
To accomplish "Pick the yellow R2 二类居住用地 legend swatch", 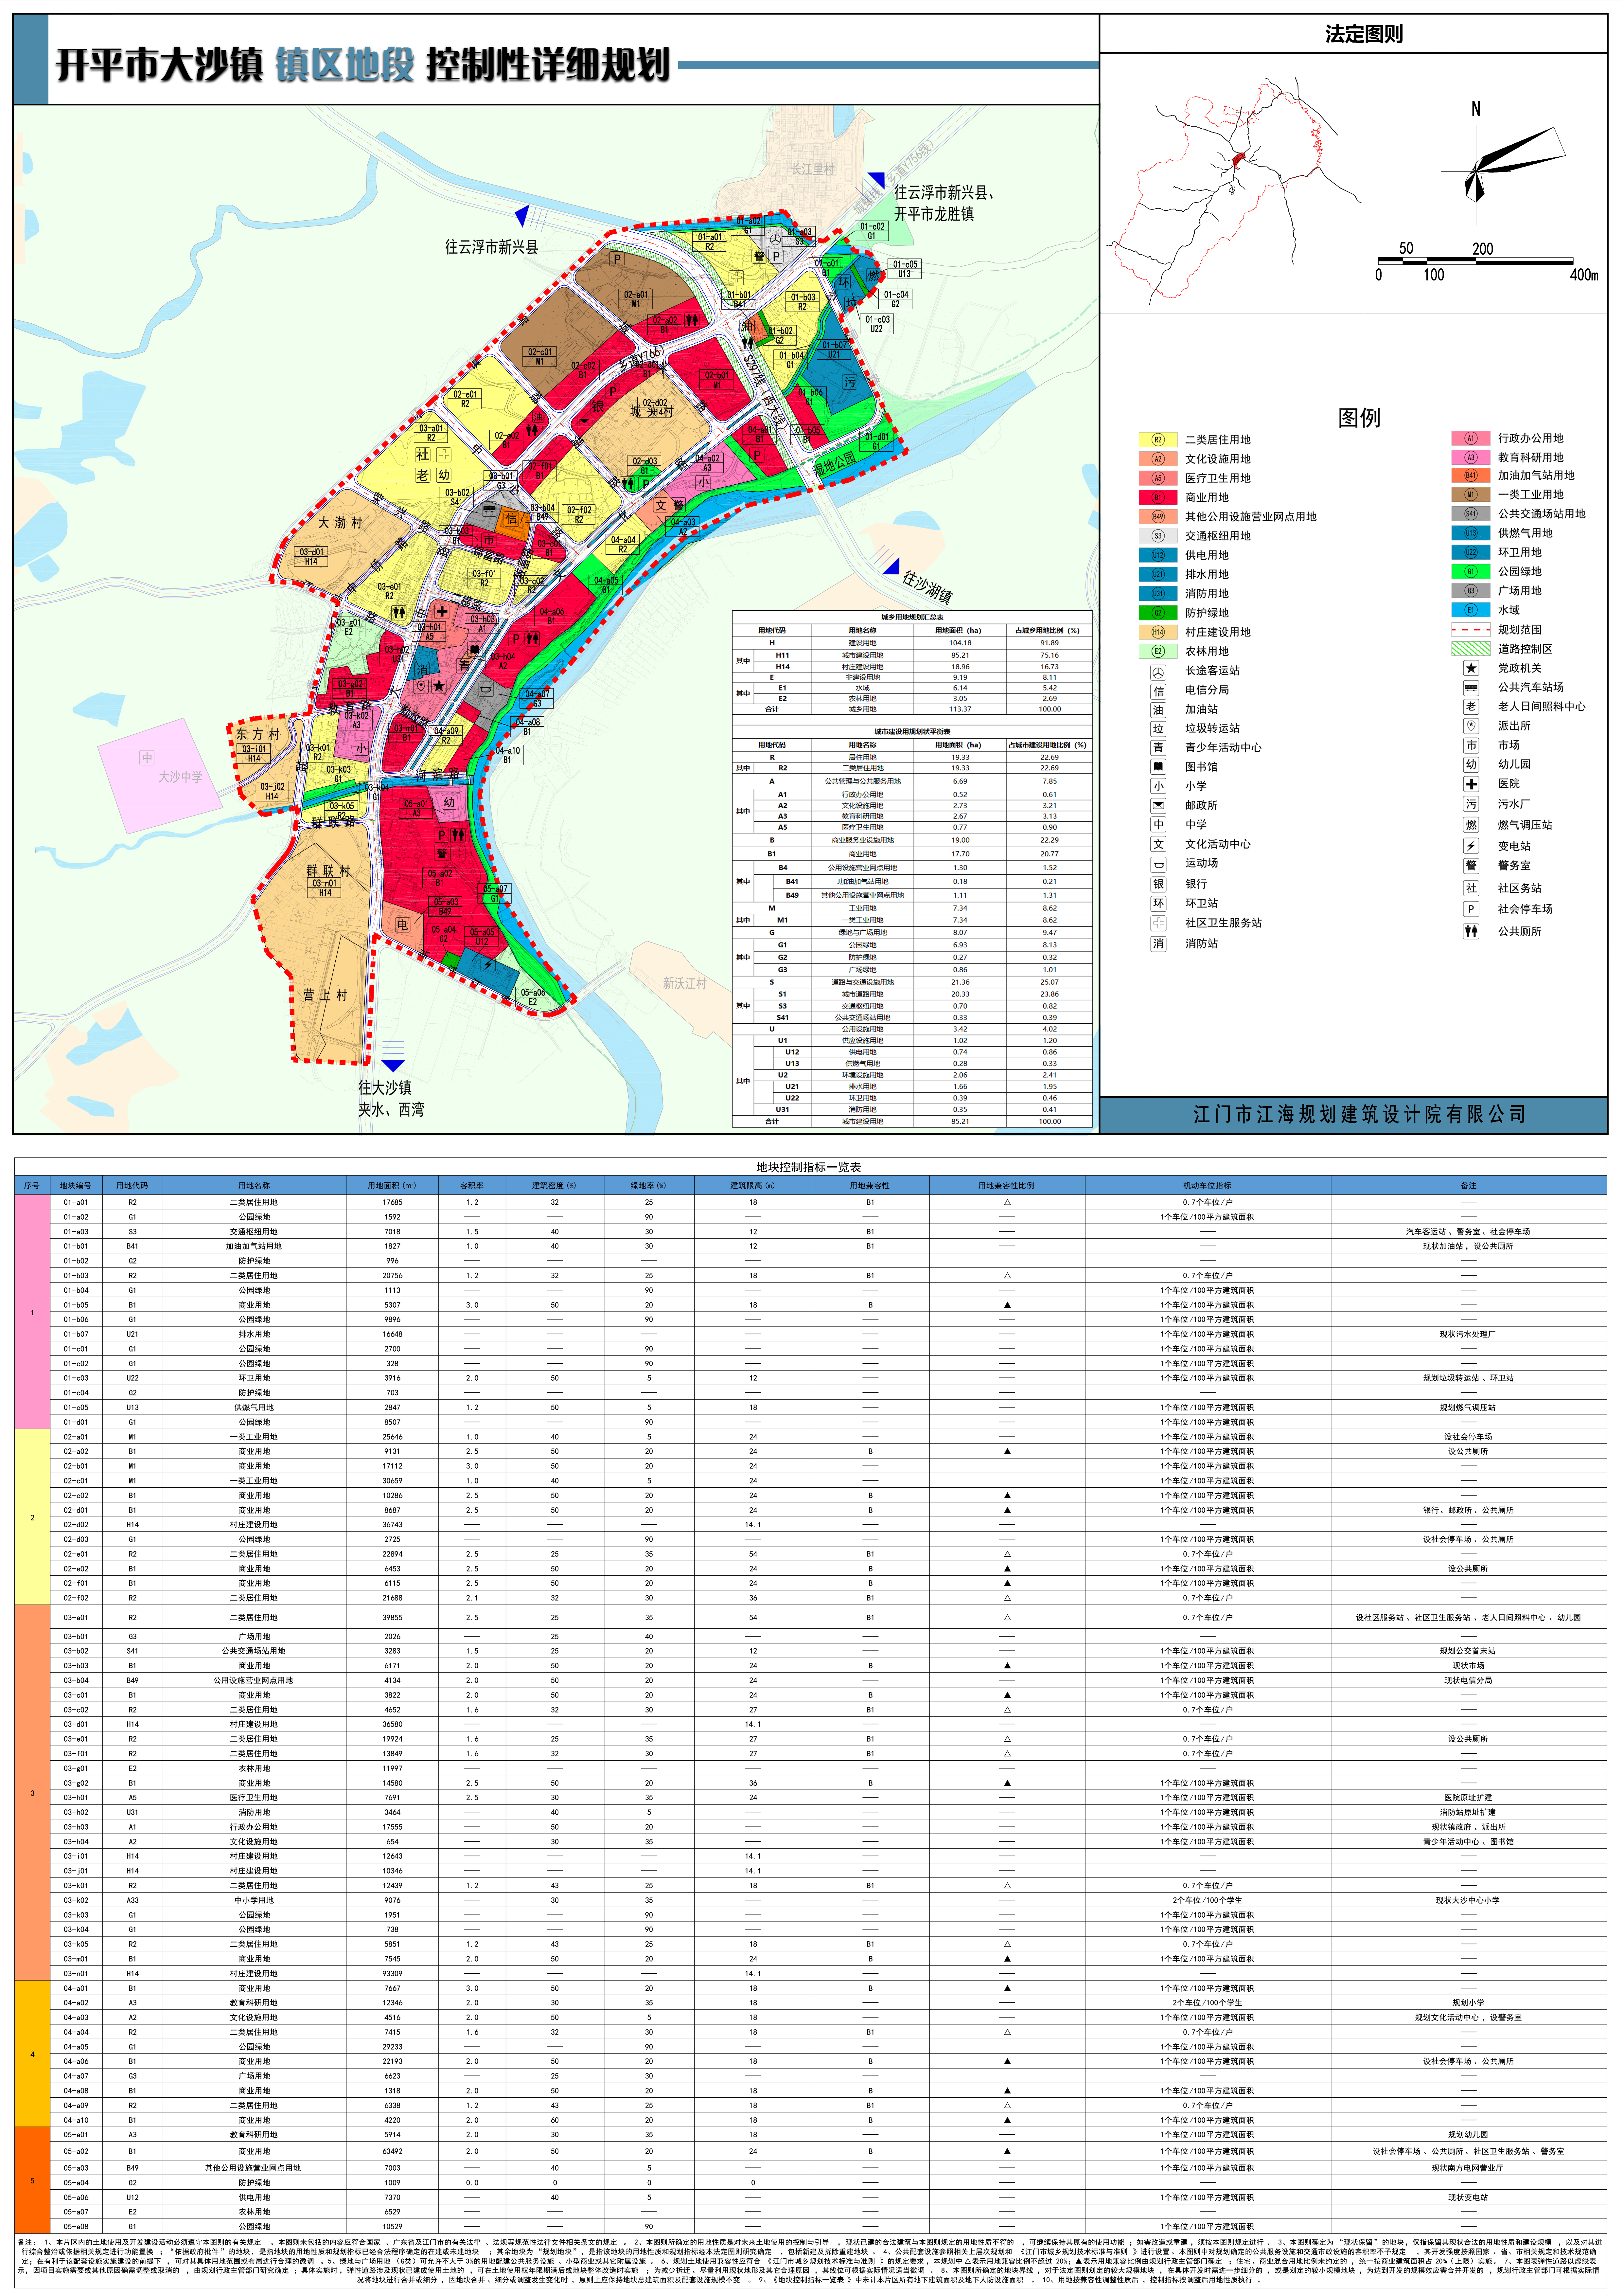I will [1158, 440].
